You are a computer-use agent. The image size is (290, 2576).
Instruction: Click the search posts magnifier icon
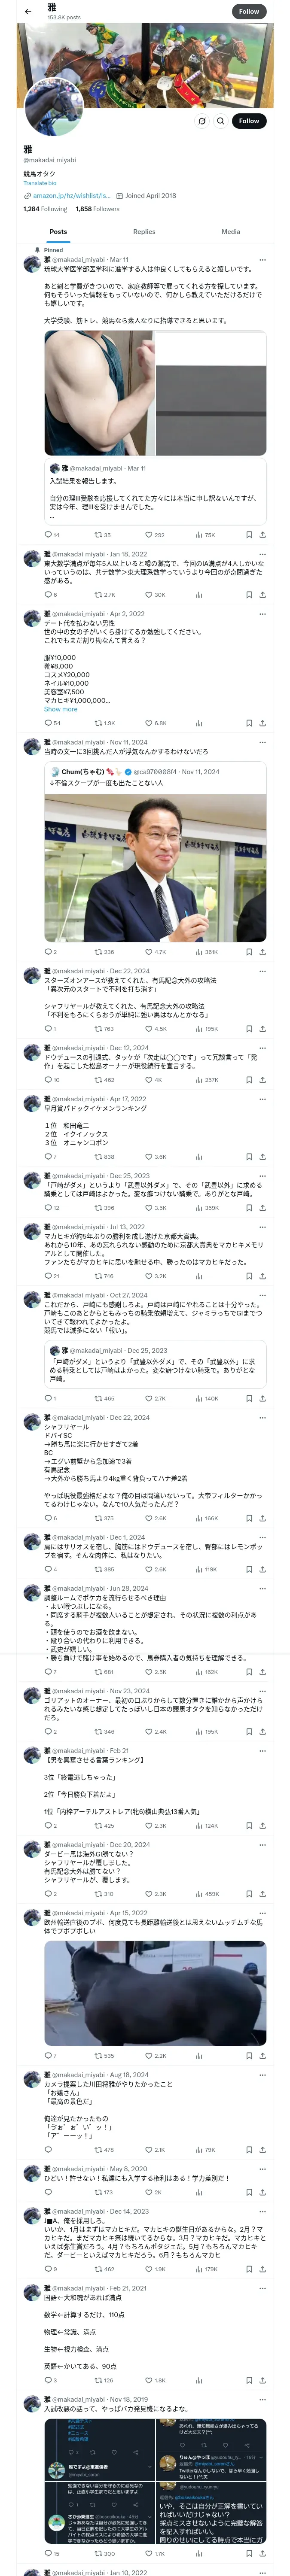(220, 121)
